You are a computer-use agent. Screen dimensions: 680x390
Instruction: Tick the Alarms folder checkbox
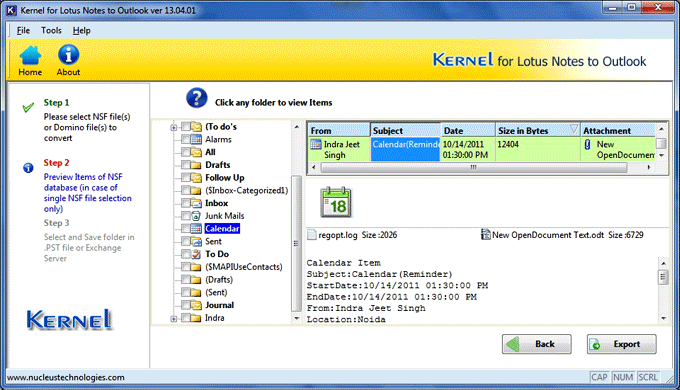[x=186, y=139]
